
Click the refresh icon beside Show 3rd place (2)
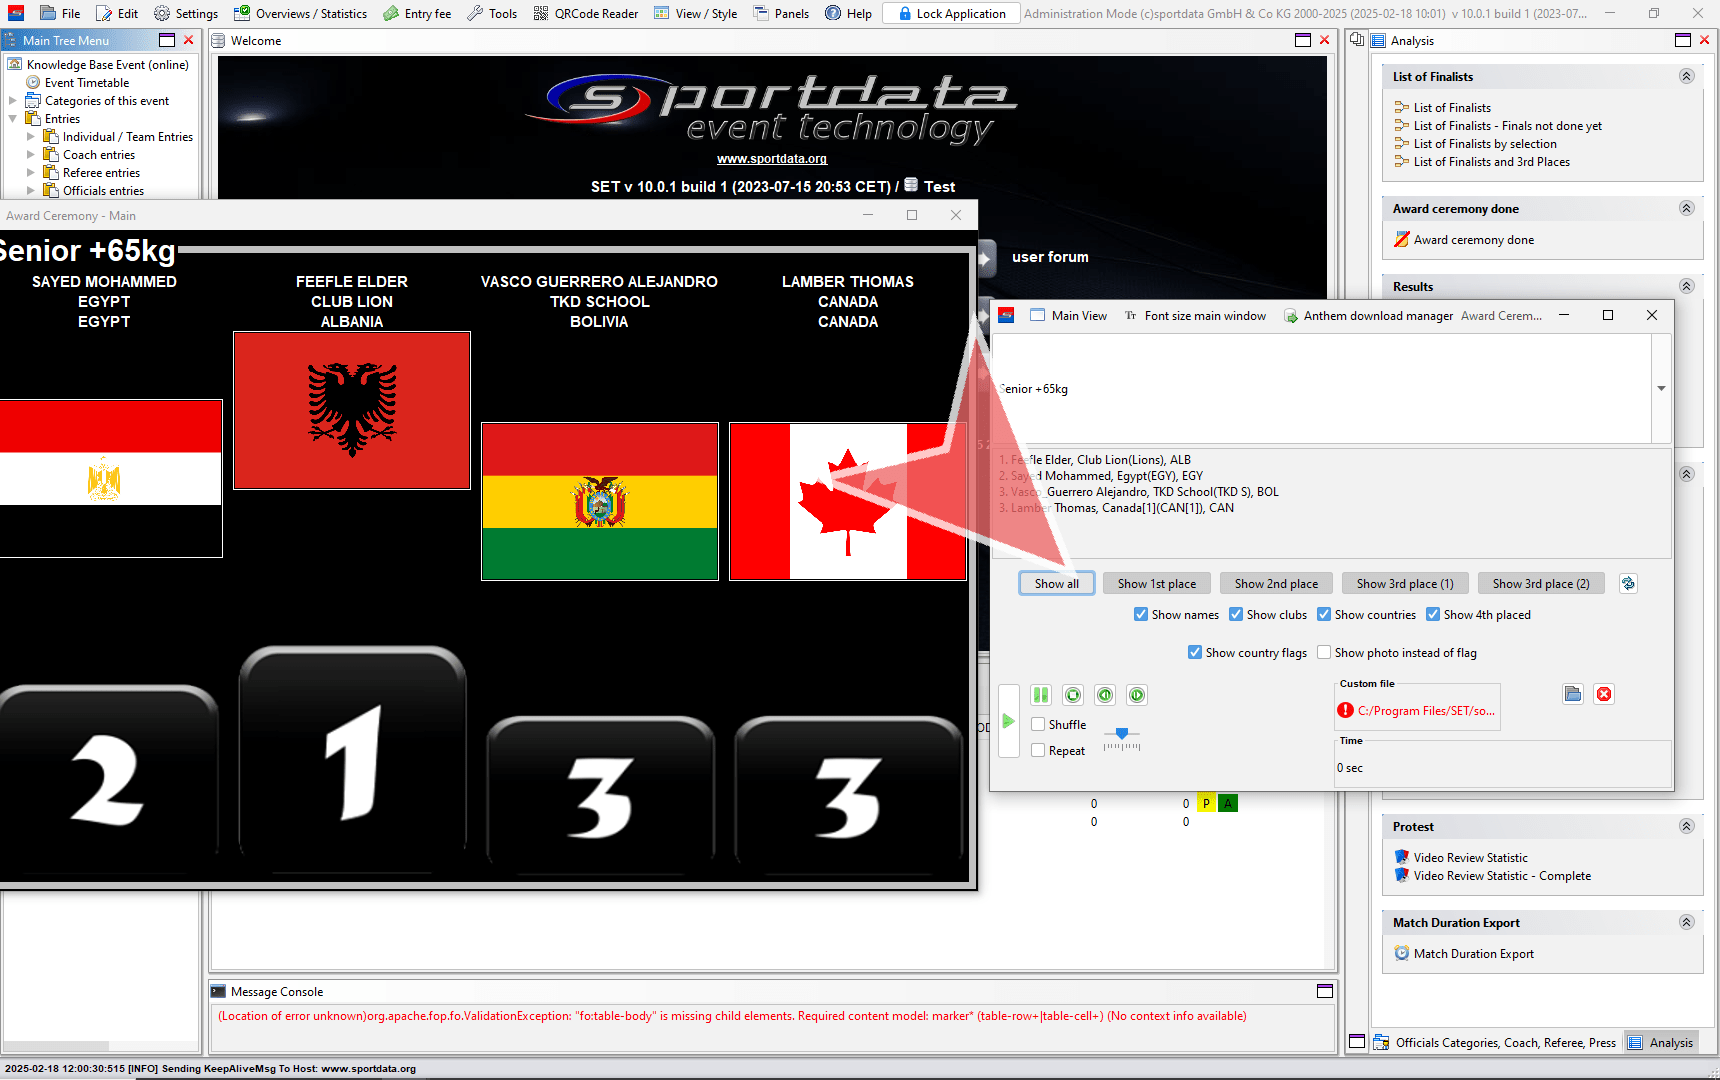1628,584
